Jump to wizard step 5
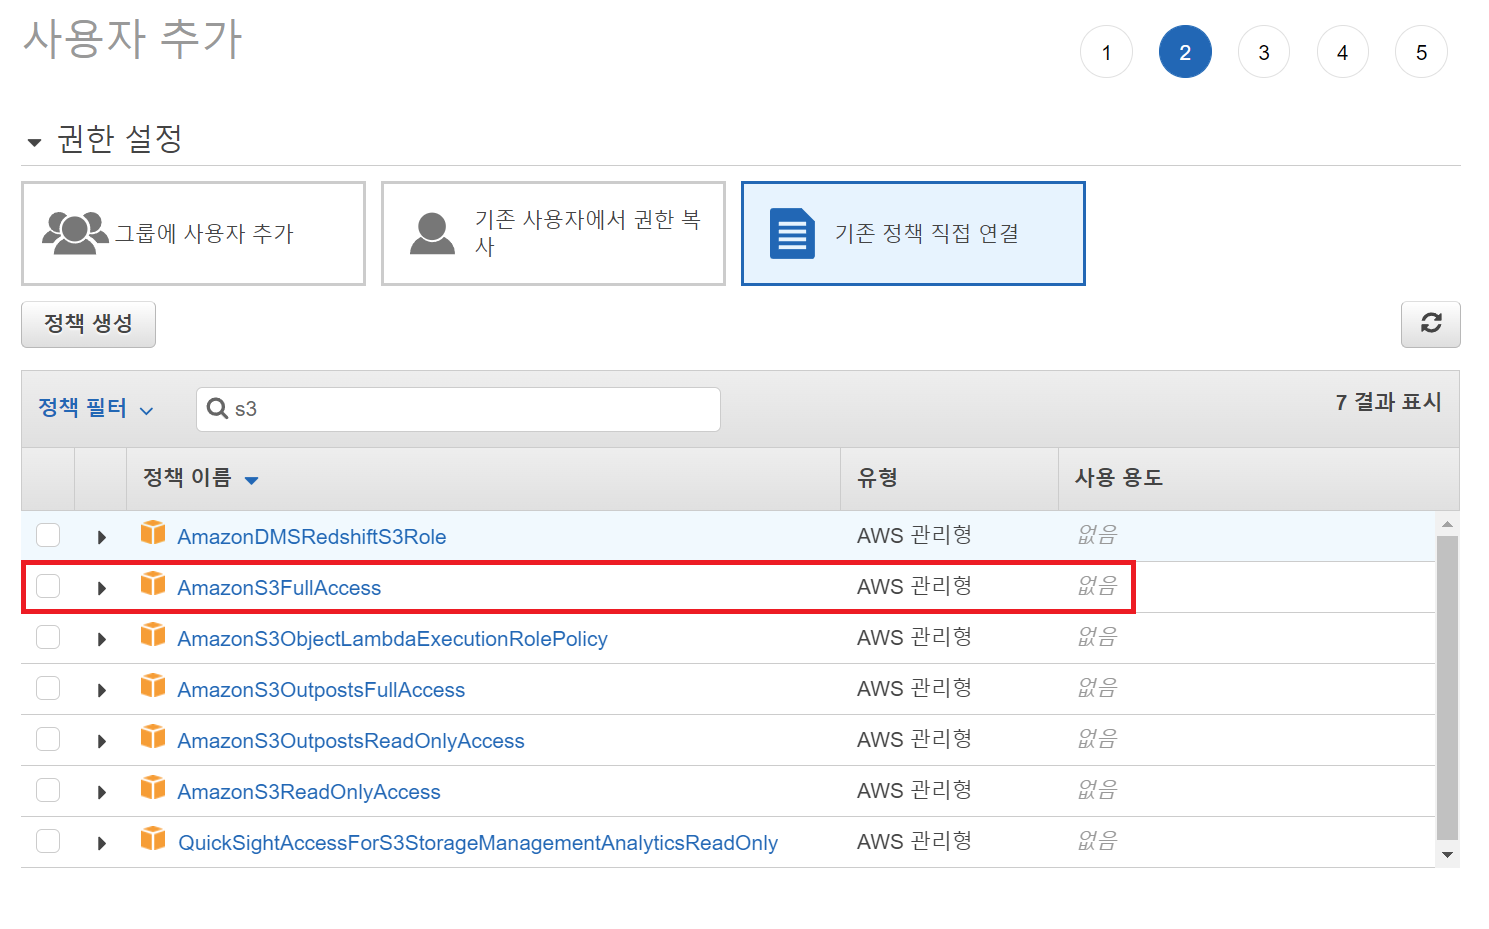The width and height of the screenshot is (1489, 929). (1421, 52)
